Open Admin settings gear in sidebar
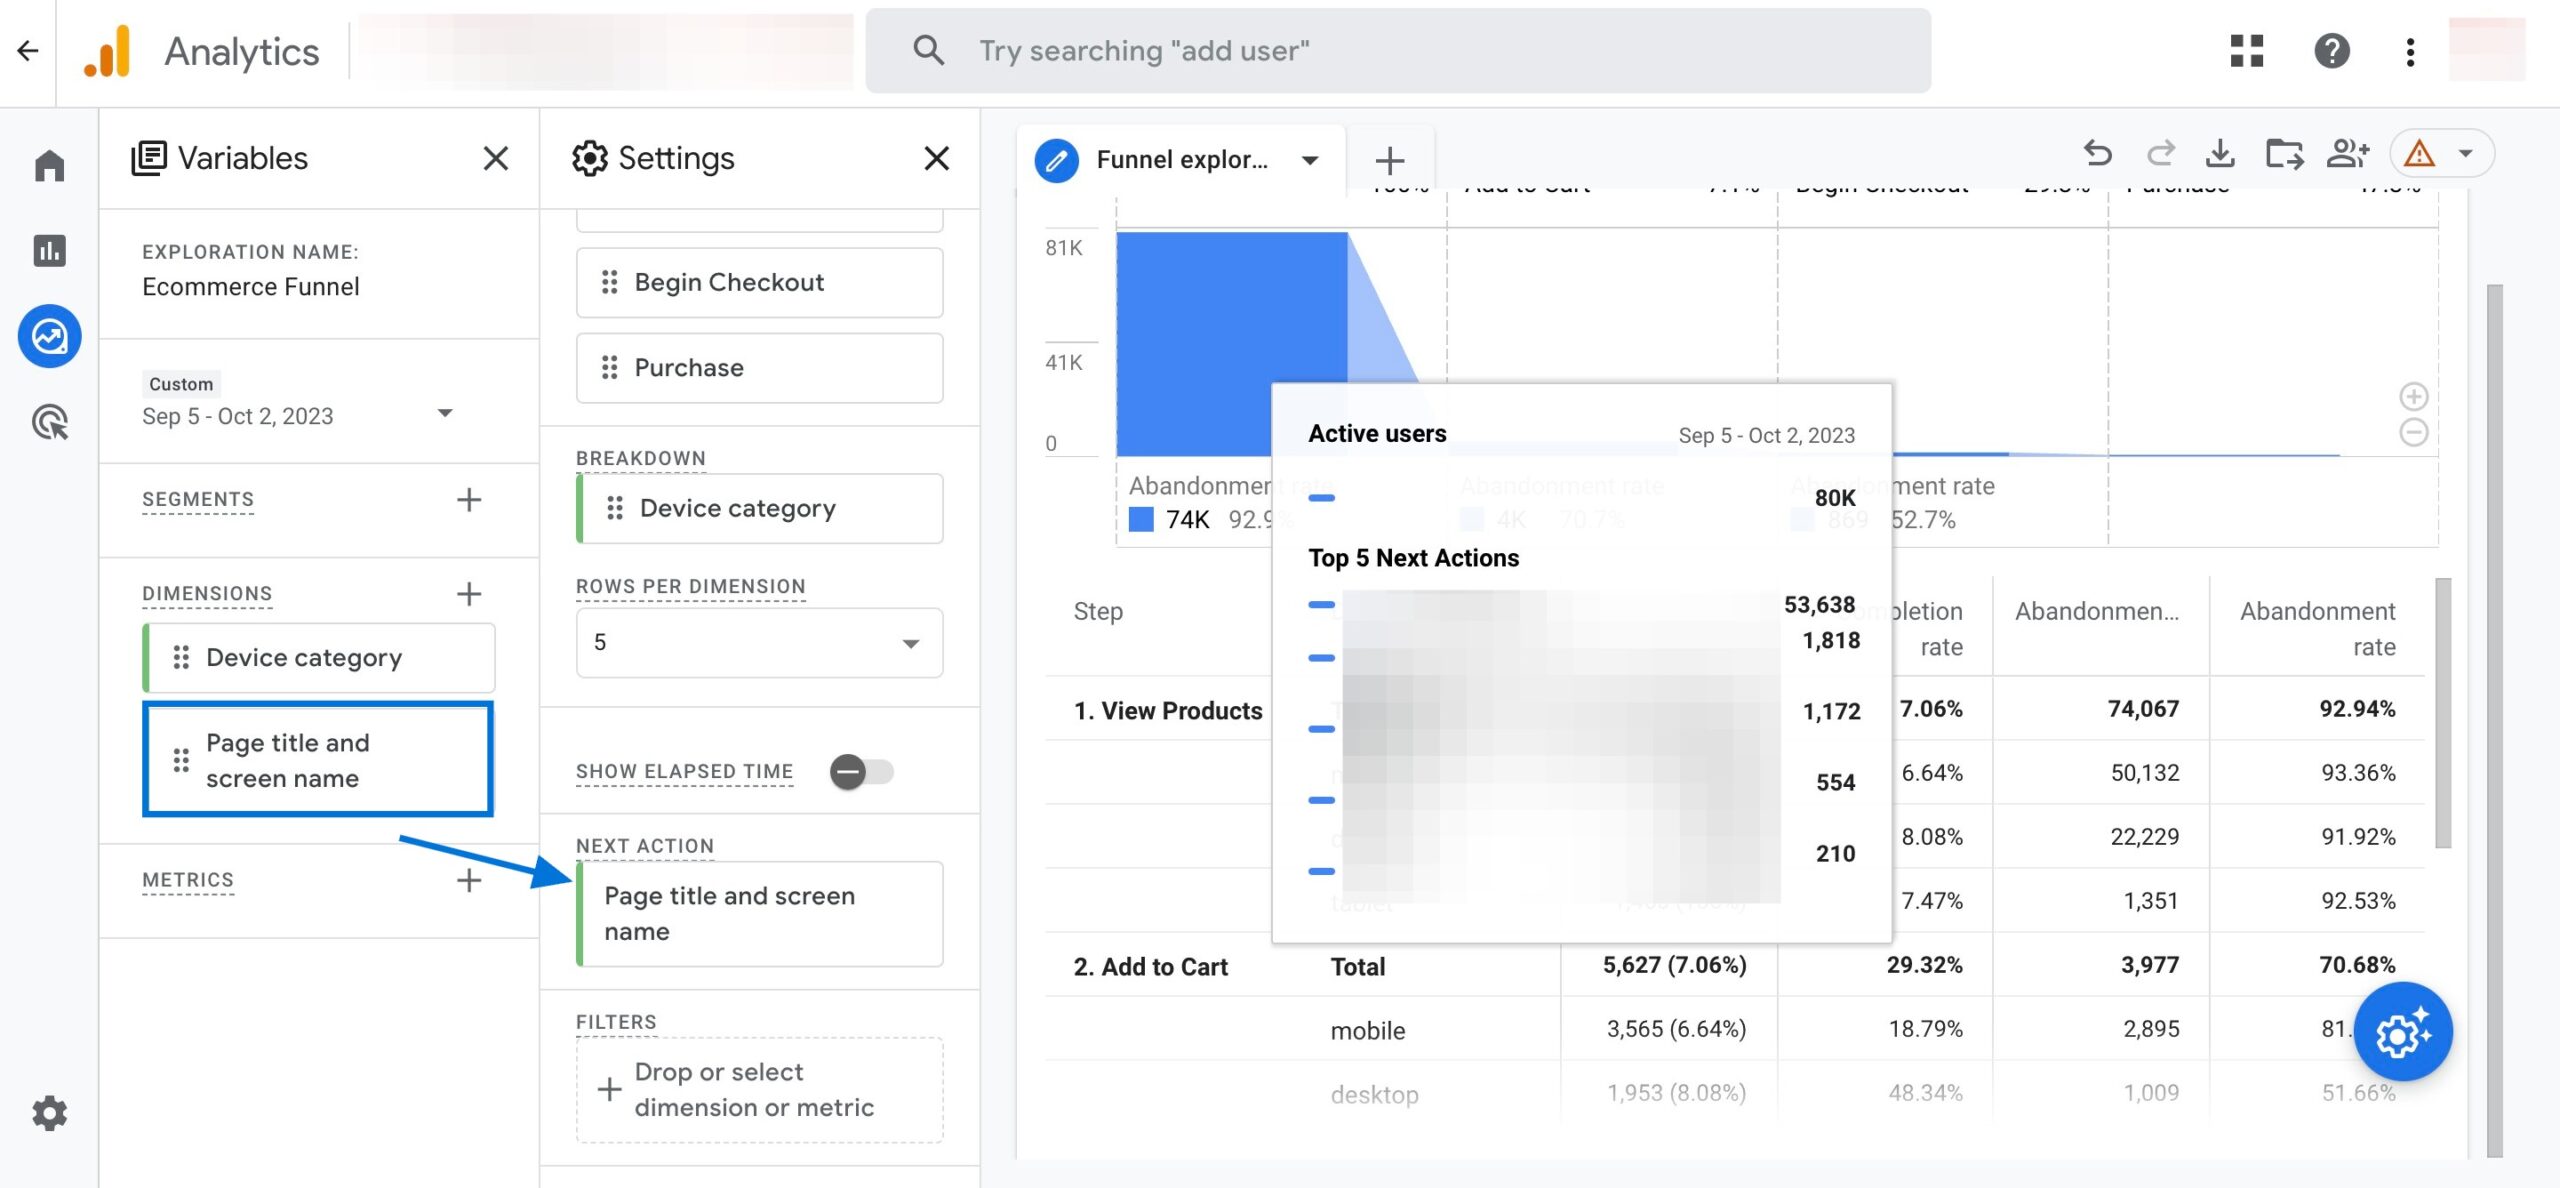2560x1188 pixels. (49, 1112)
